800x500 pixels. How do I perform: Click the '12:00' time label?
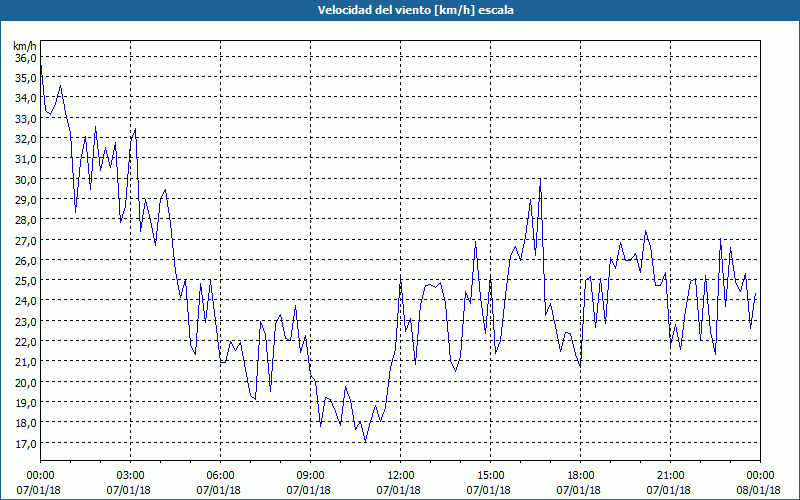click(400, 476)
